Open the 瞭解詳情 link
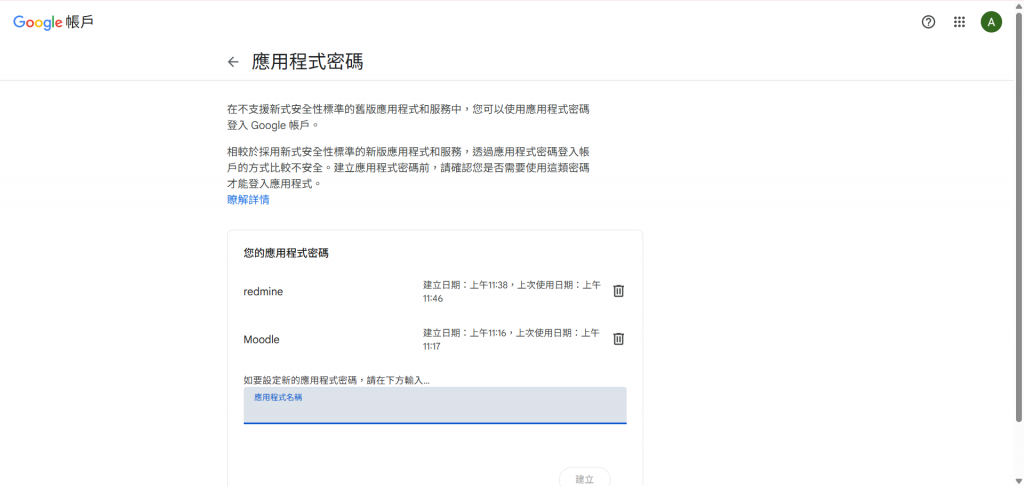 tap(248, 200)
